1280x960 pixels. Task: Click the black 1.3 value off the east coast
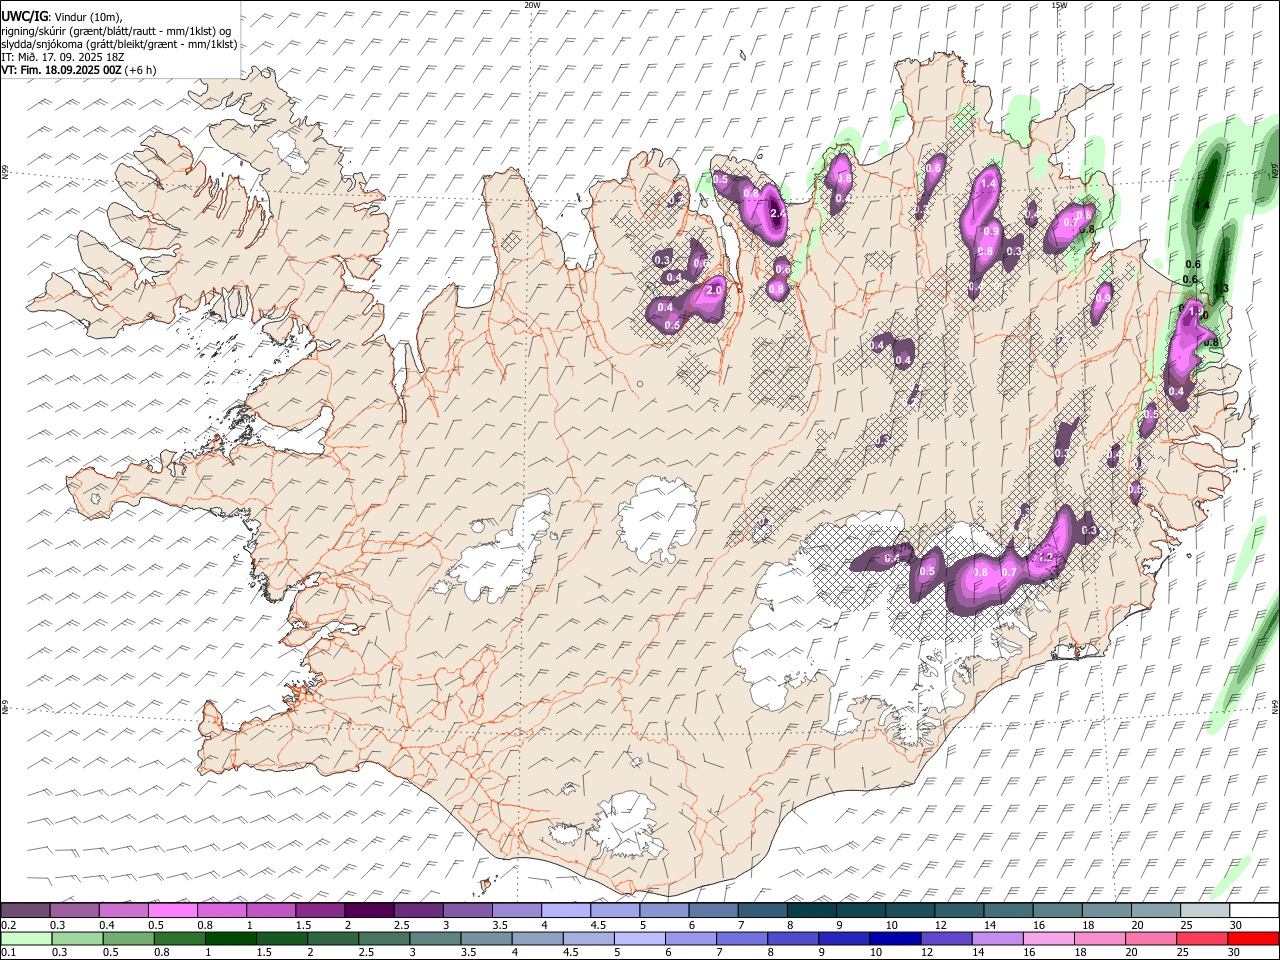1221,288
